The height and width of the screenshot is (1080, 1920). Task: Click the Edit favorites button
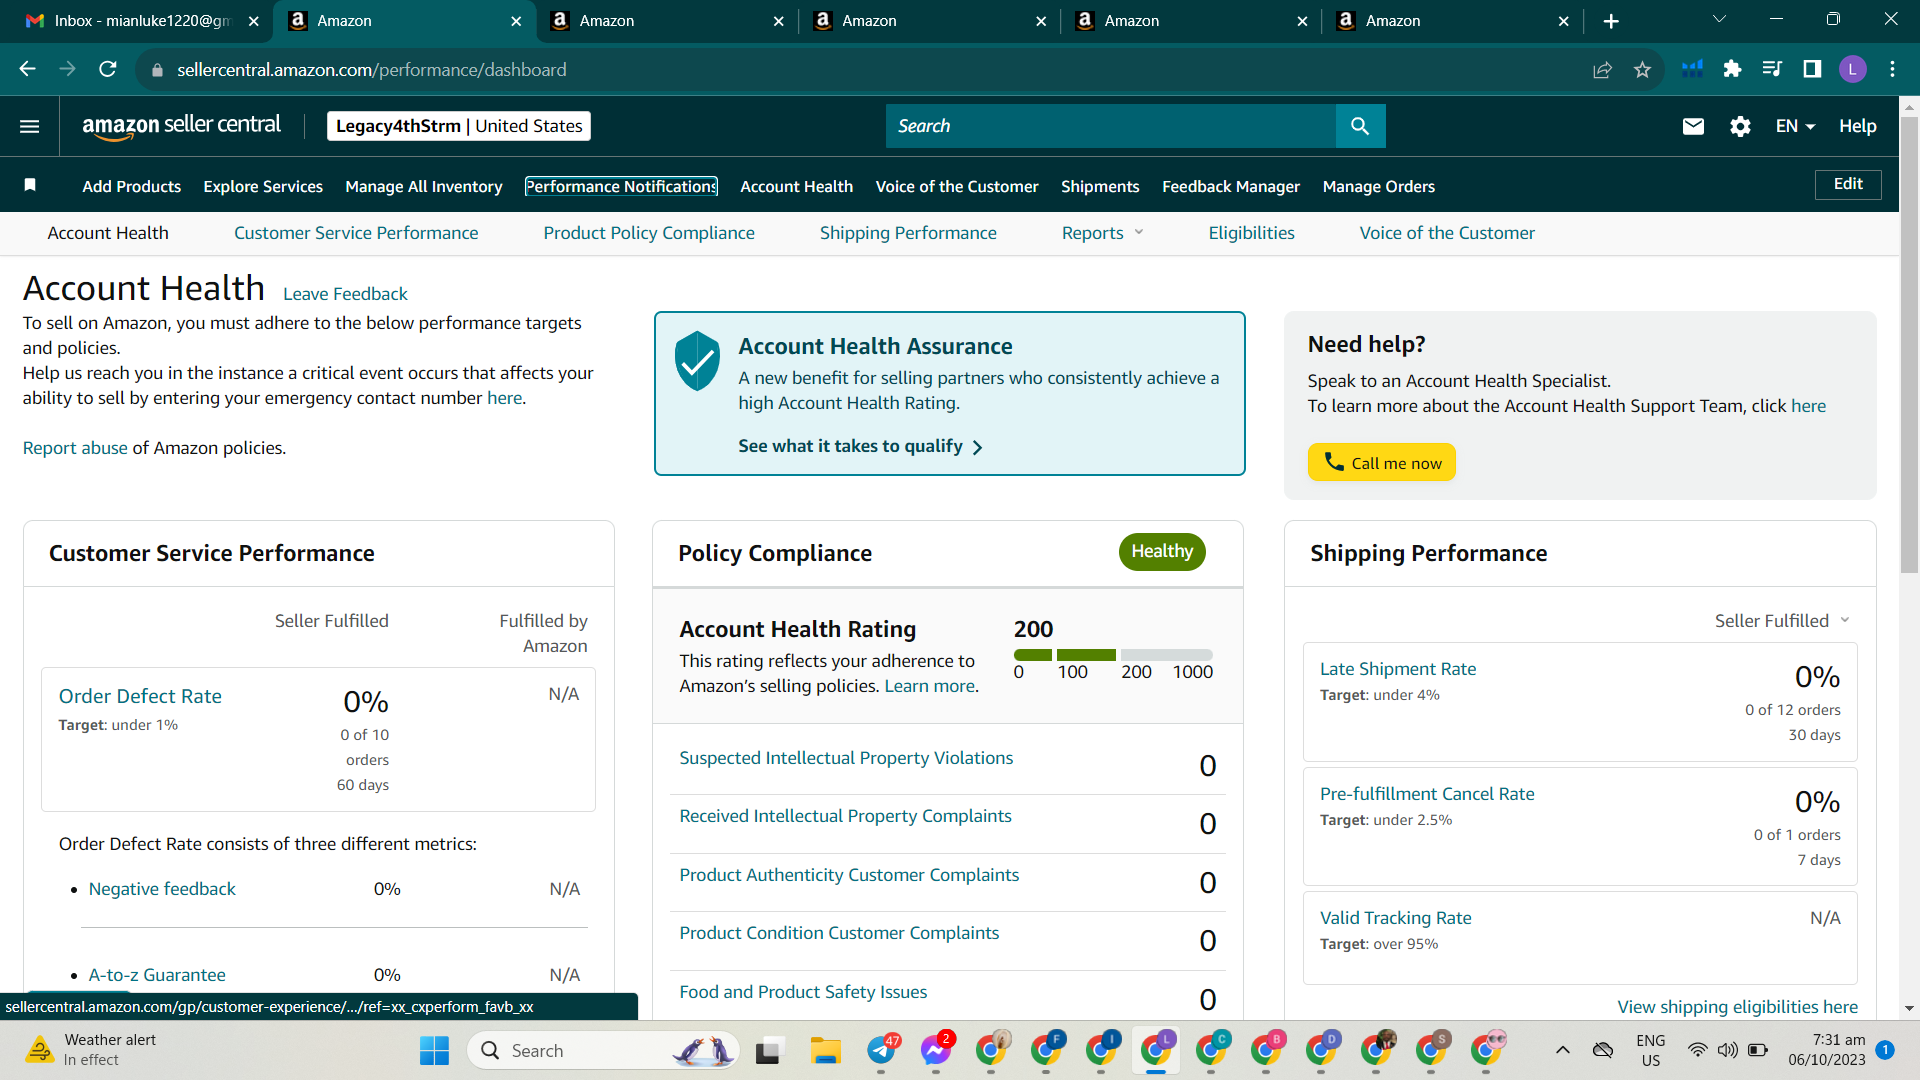[x=1848, y=184]
